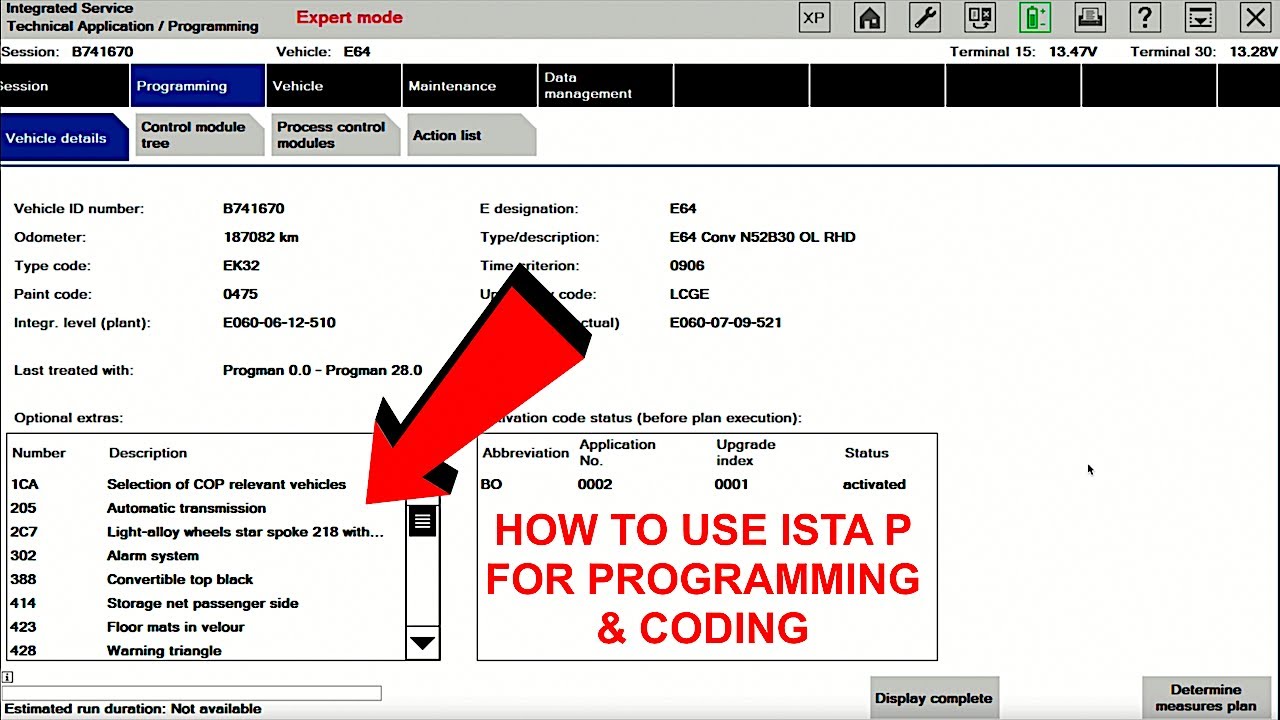Select row 1CA Selection of COP relevant vehicles

206,484
